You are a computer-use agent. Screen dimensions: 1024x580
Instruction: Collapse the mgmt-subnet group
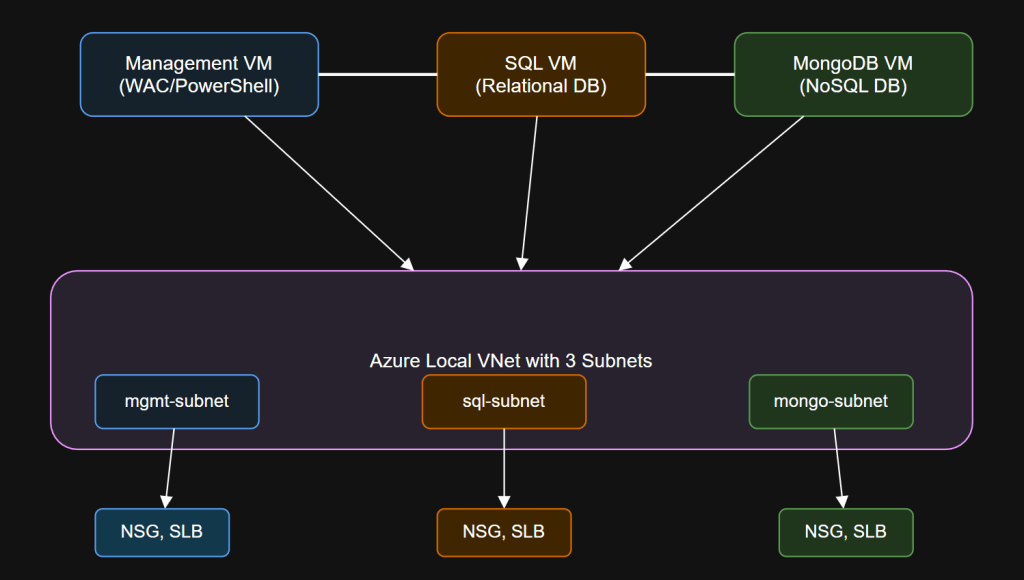click(x=177, y=401)
